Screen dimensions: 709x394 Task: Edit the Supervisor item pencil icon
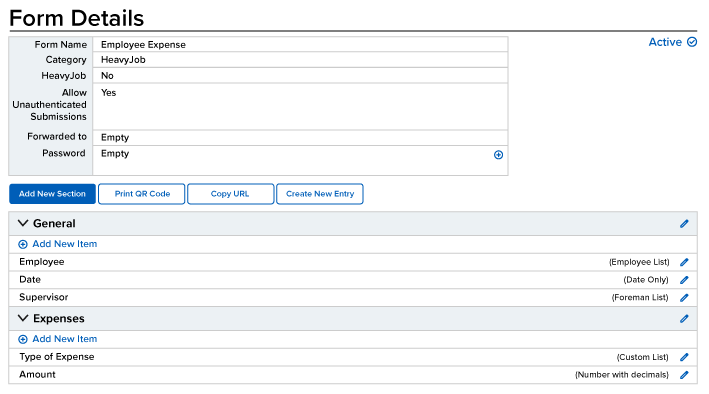coord(684,298)
